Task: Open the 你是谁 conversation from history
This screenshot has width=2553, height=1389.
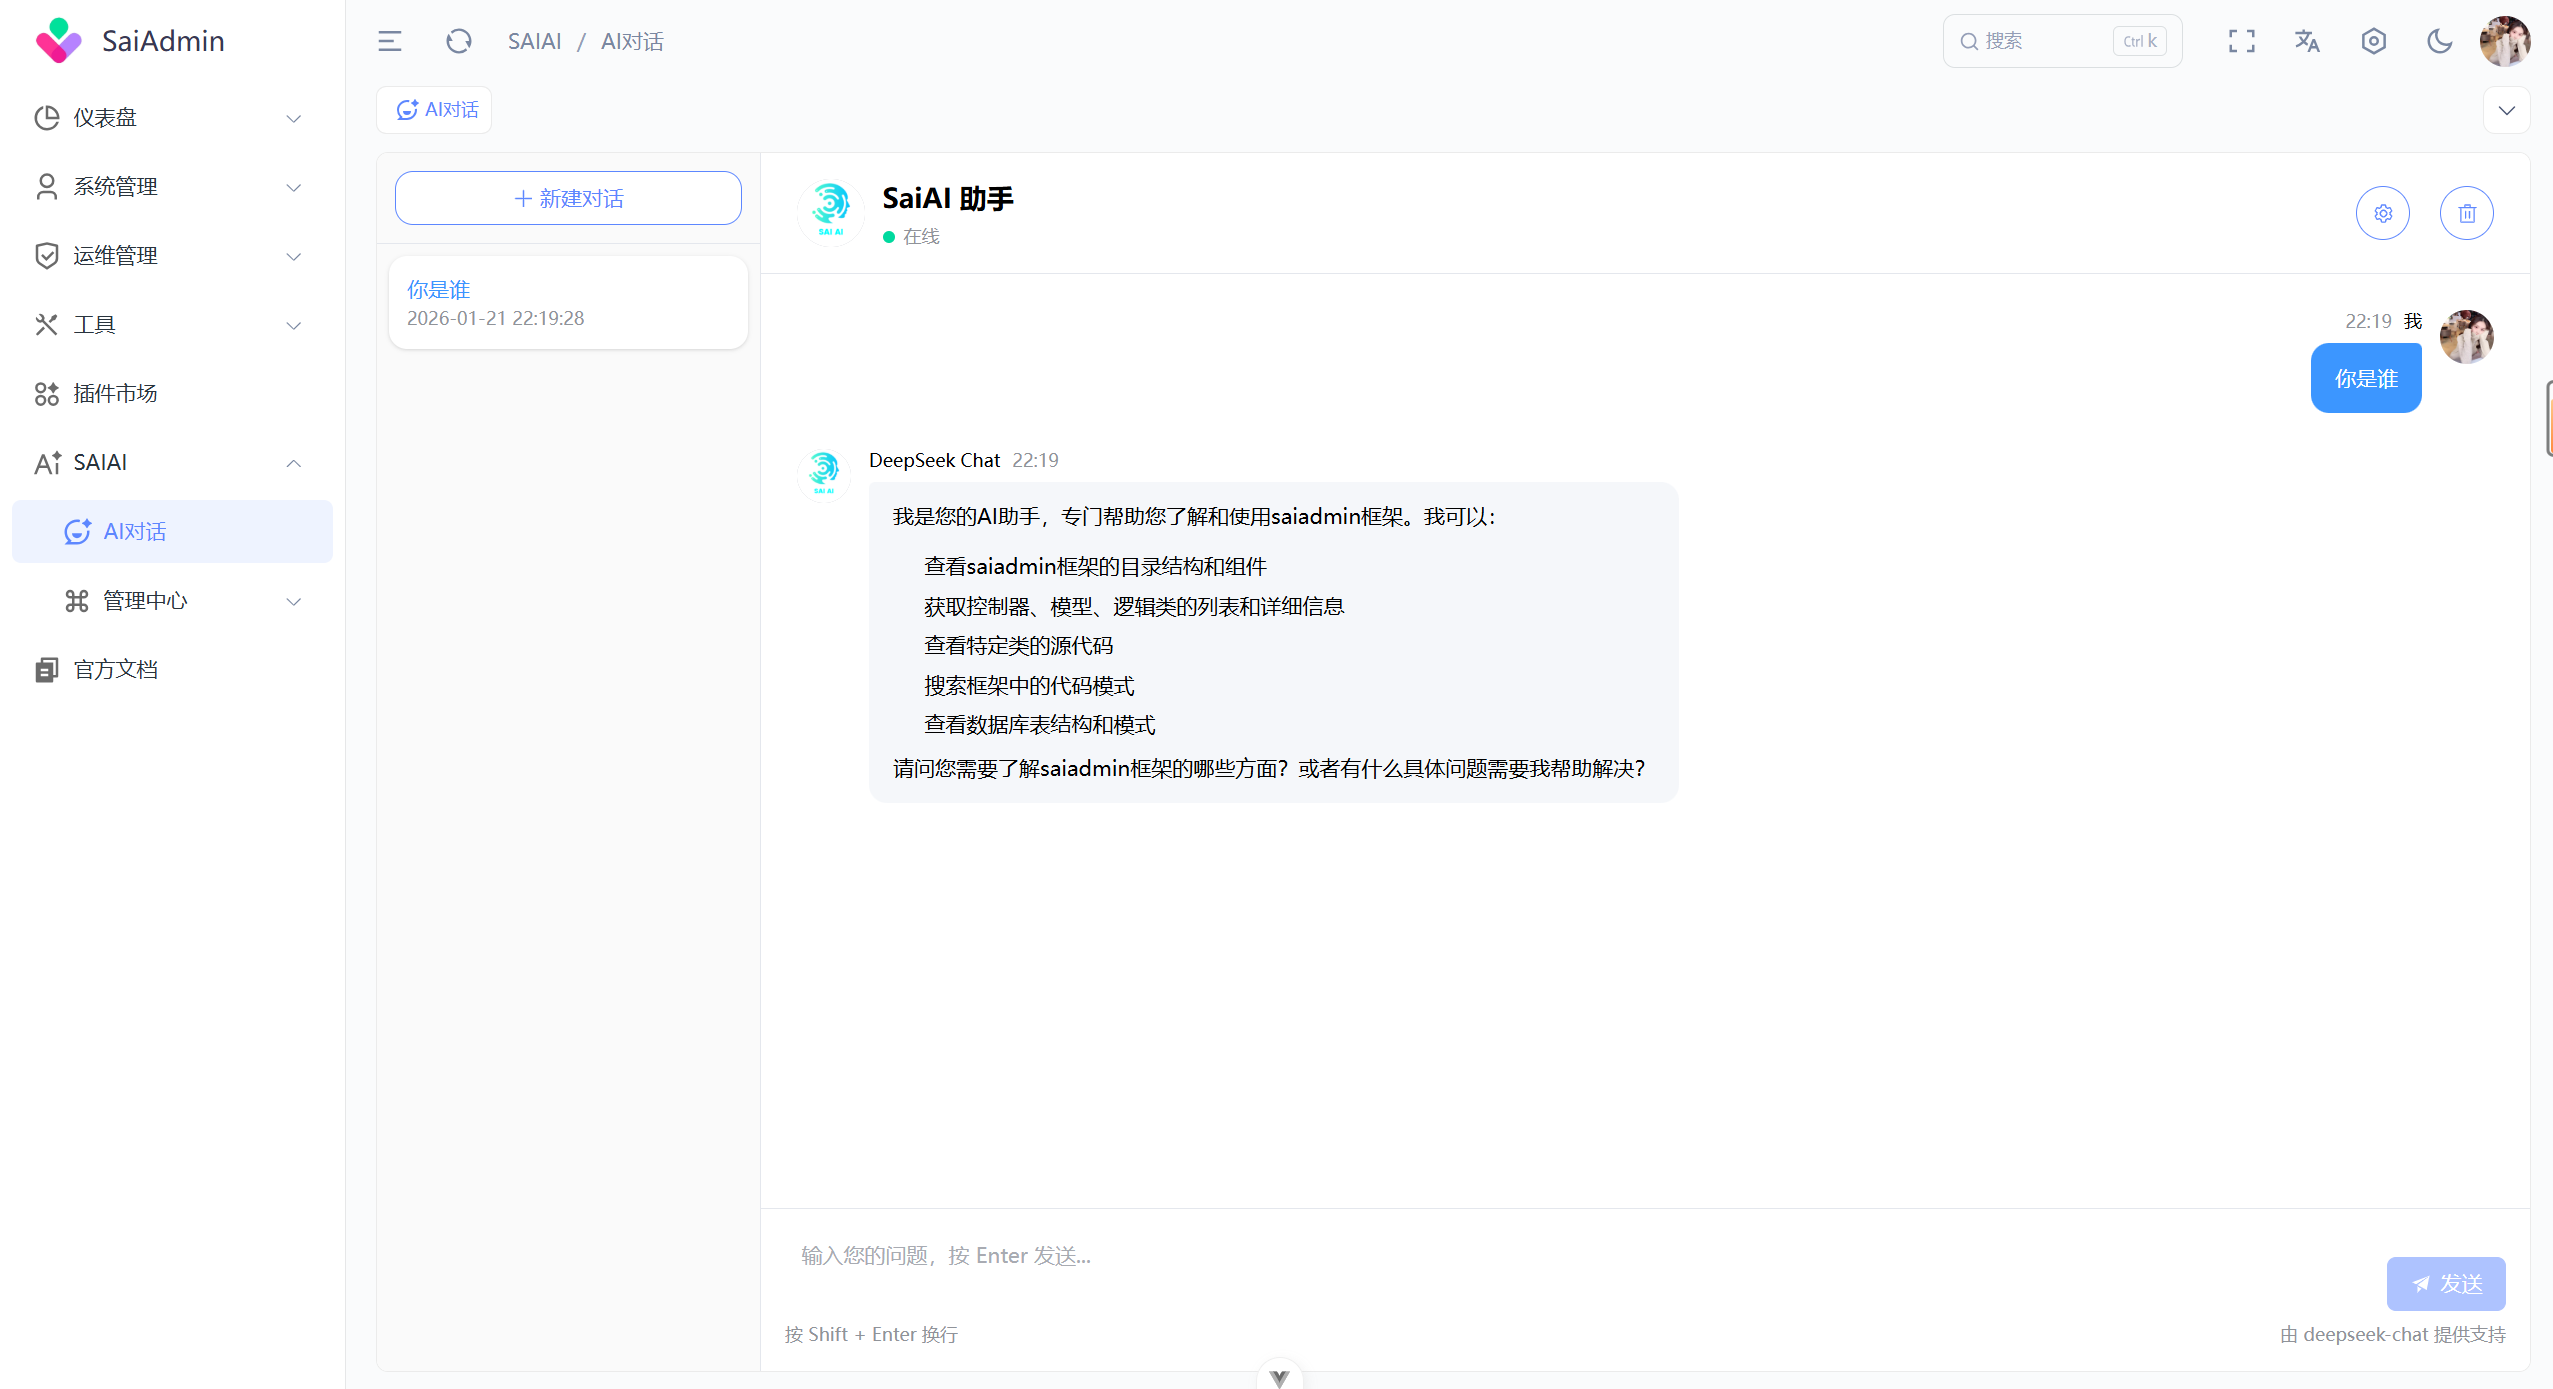Action: tap(567, 301)
